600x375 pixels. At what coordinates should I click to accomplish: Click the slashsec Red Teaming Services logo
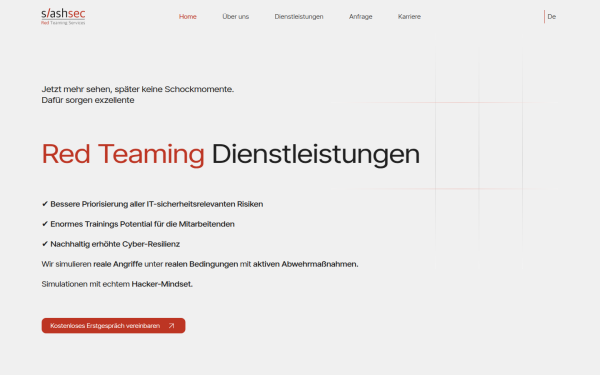(x=63, y=17)
